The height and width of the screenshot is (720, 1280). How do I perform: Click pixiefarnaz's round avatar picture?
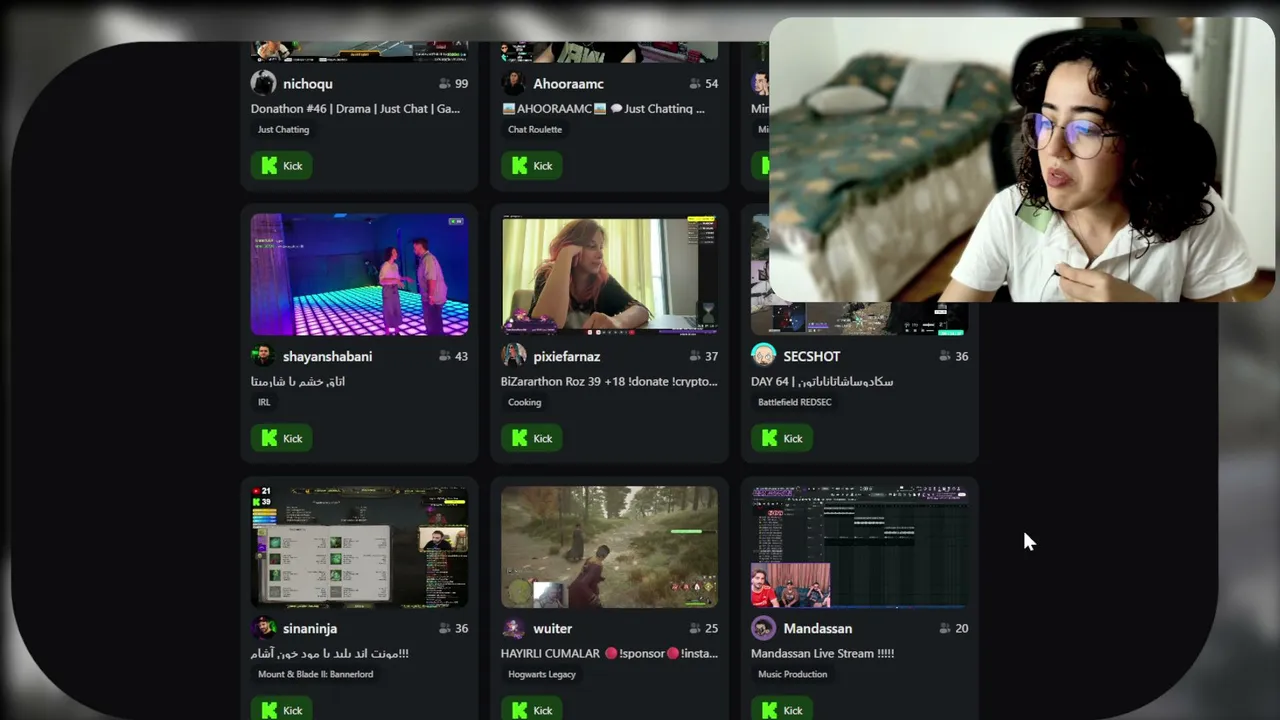[513, 356]
